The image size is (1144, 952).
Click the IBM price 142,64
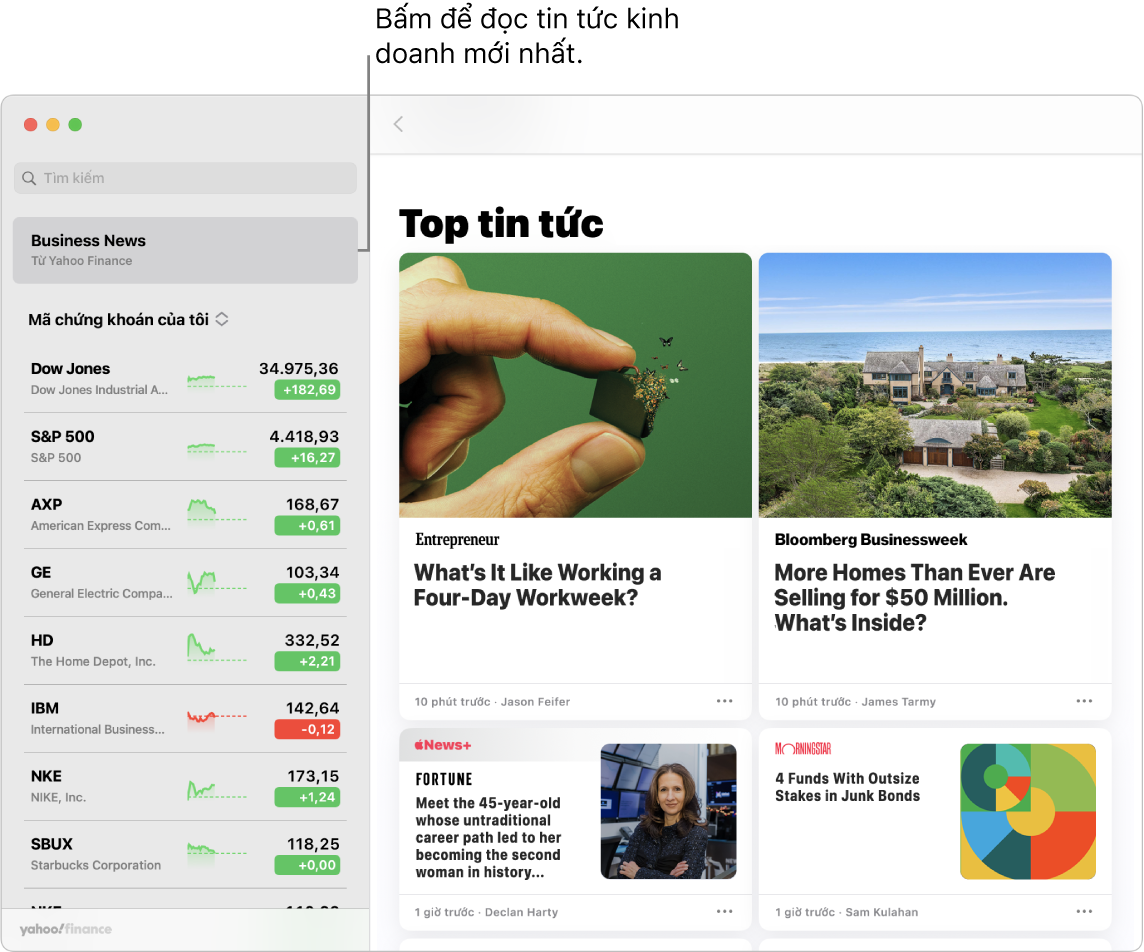tap(312, 708)
